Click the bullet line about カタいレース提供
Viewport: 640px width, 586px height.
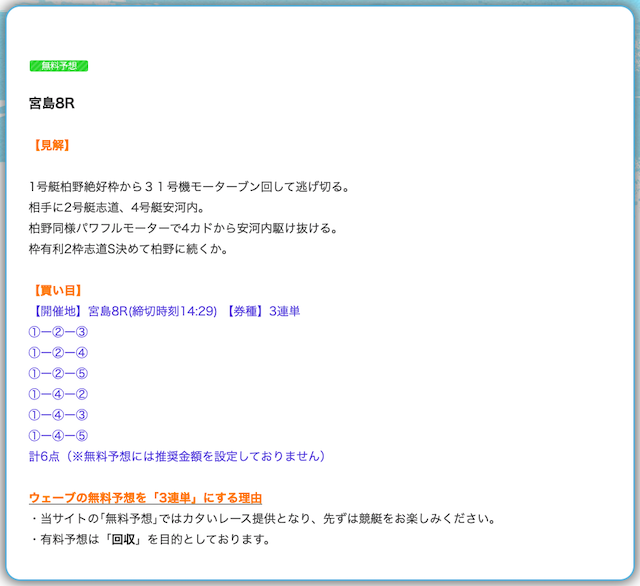point(263,519)
